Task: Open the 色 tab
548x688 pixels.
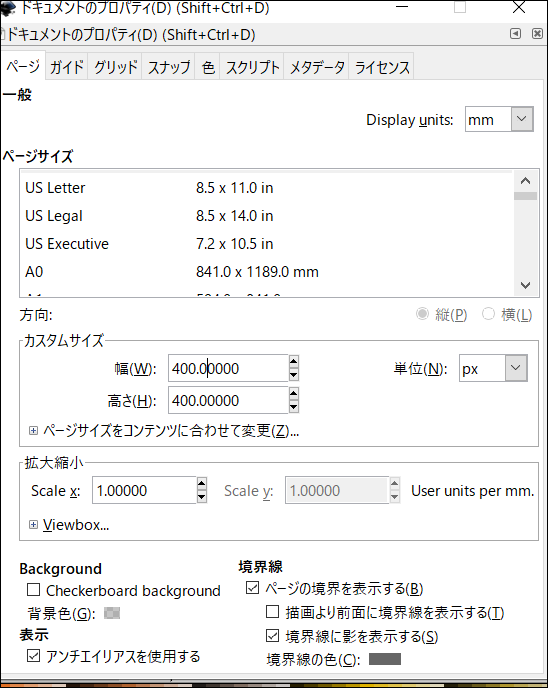Action: [208, 67]
